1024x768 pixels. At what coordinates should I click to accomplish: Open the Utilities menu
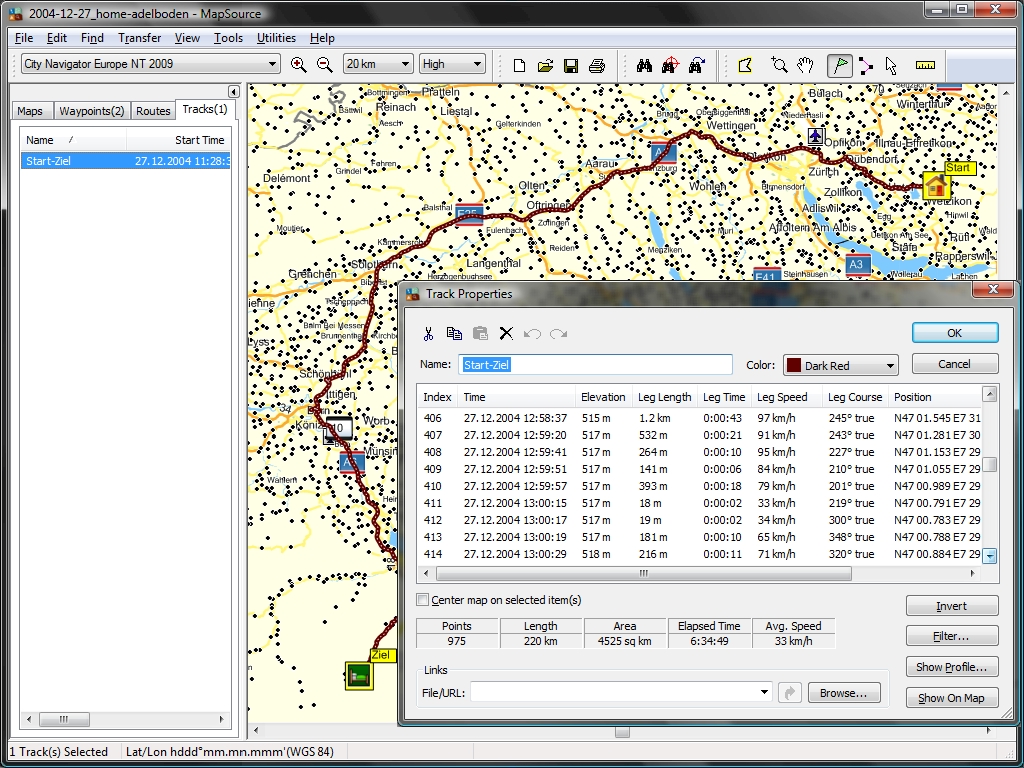pos(276,38)
